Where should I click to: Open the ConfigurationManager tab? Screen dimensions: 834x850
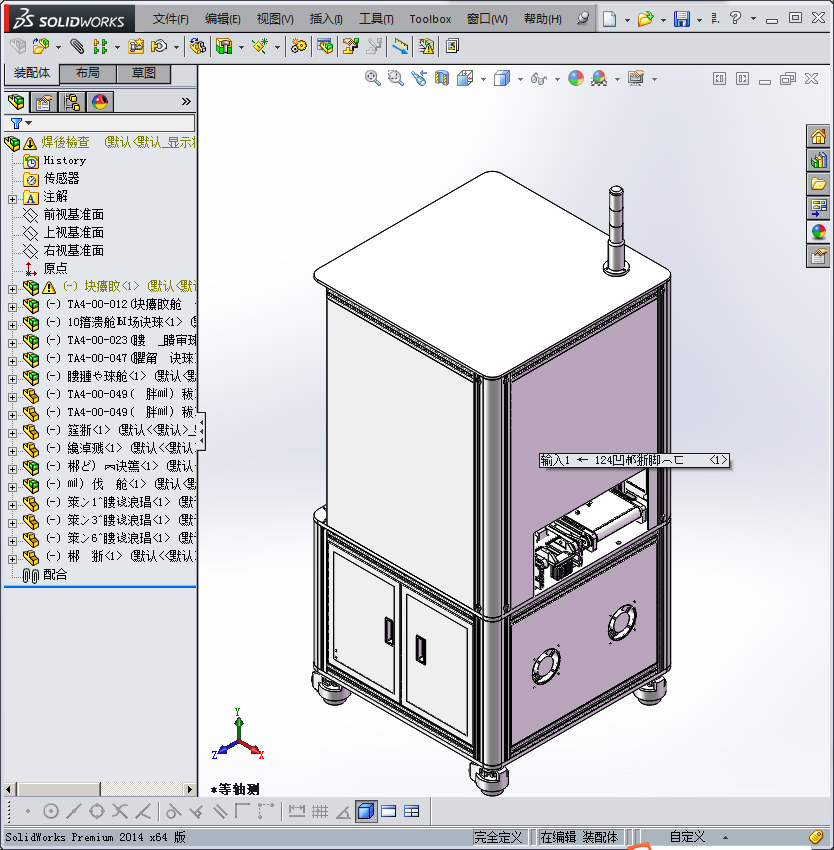pyautogui.click(x=72, y=102)
